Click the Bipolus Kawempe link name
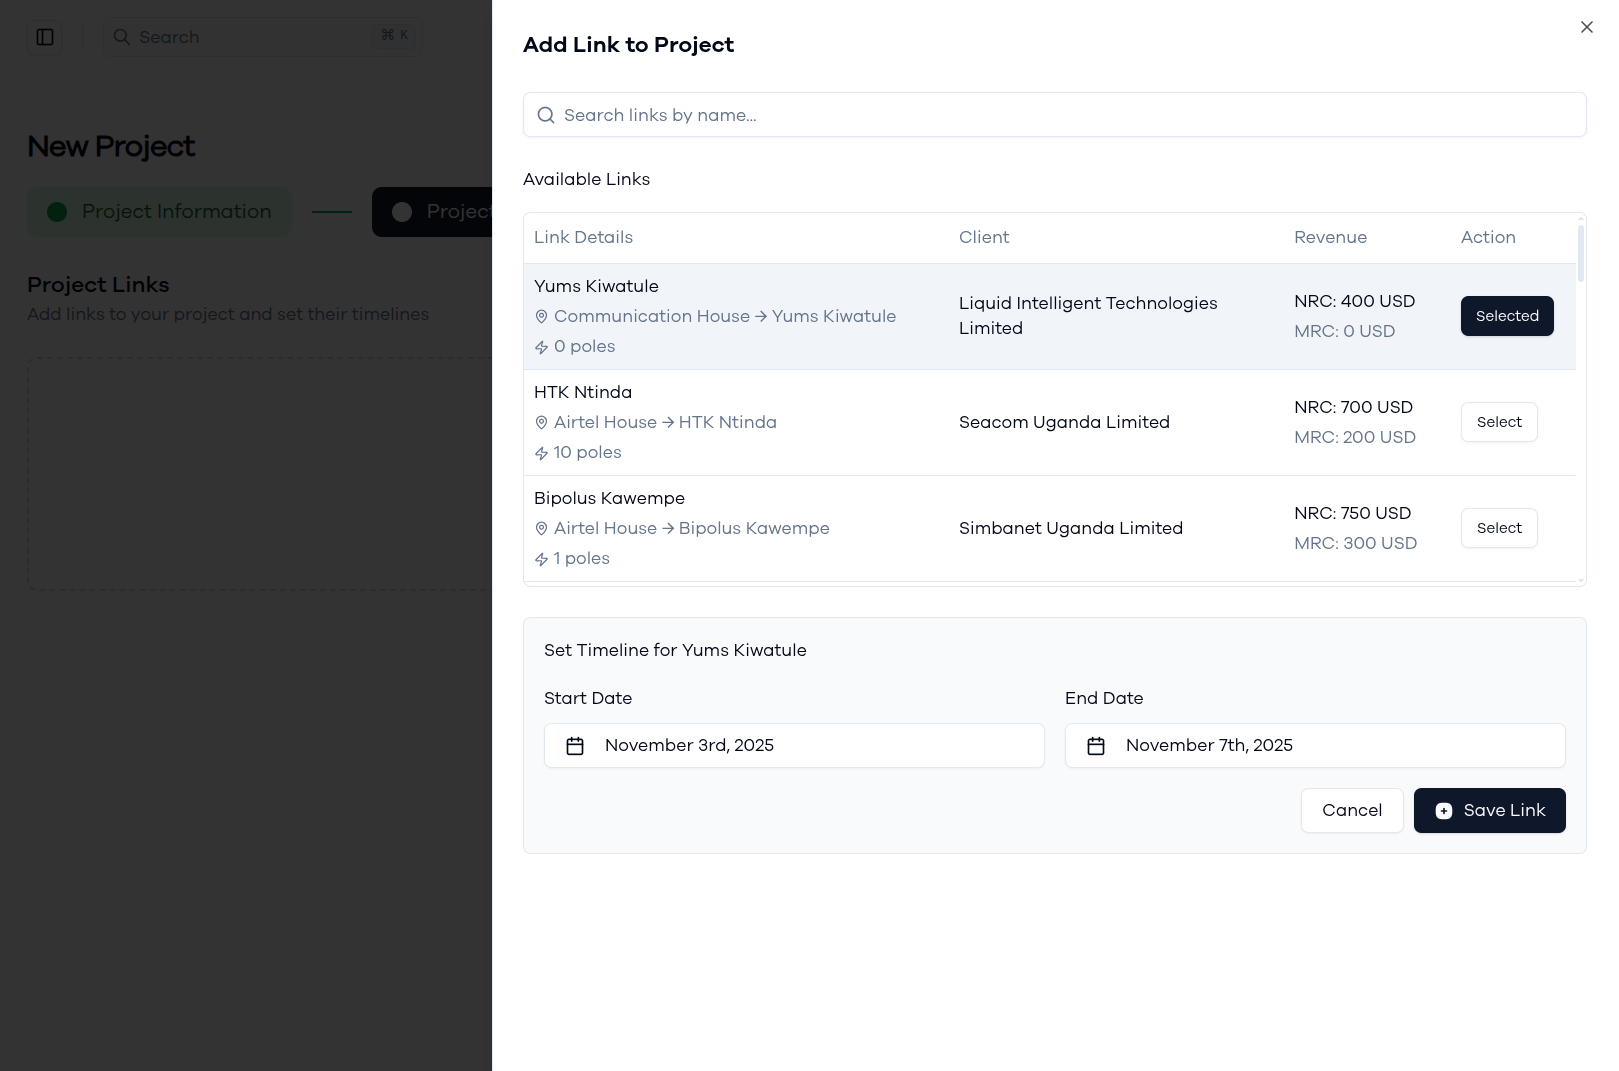Viewport: 1619px width, 1071px height. 609,498
